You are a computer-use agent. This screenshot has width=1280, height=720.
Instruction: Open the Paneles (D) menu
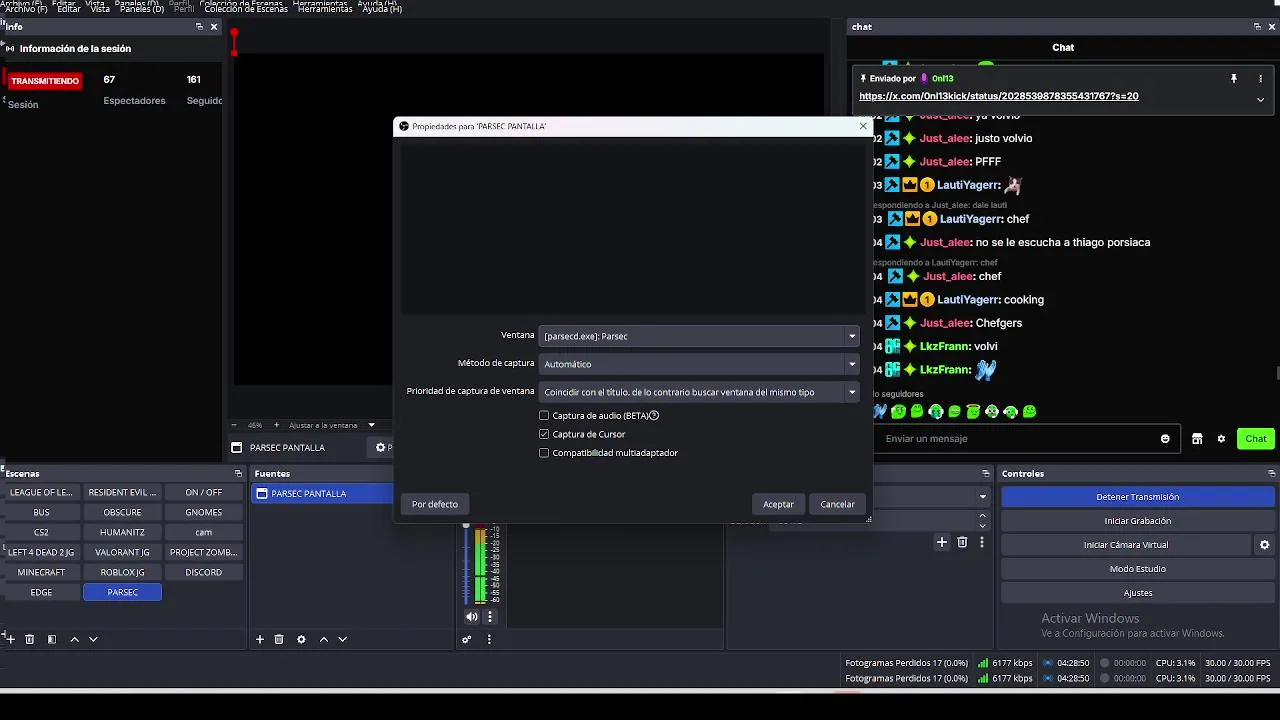(x=140, y=8)
